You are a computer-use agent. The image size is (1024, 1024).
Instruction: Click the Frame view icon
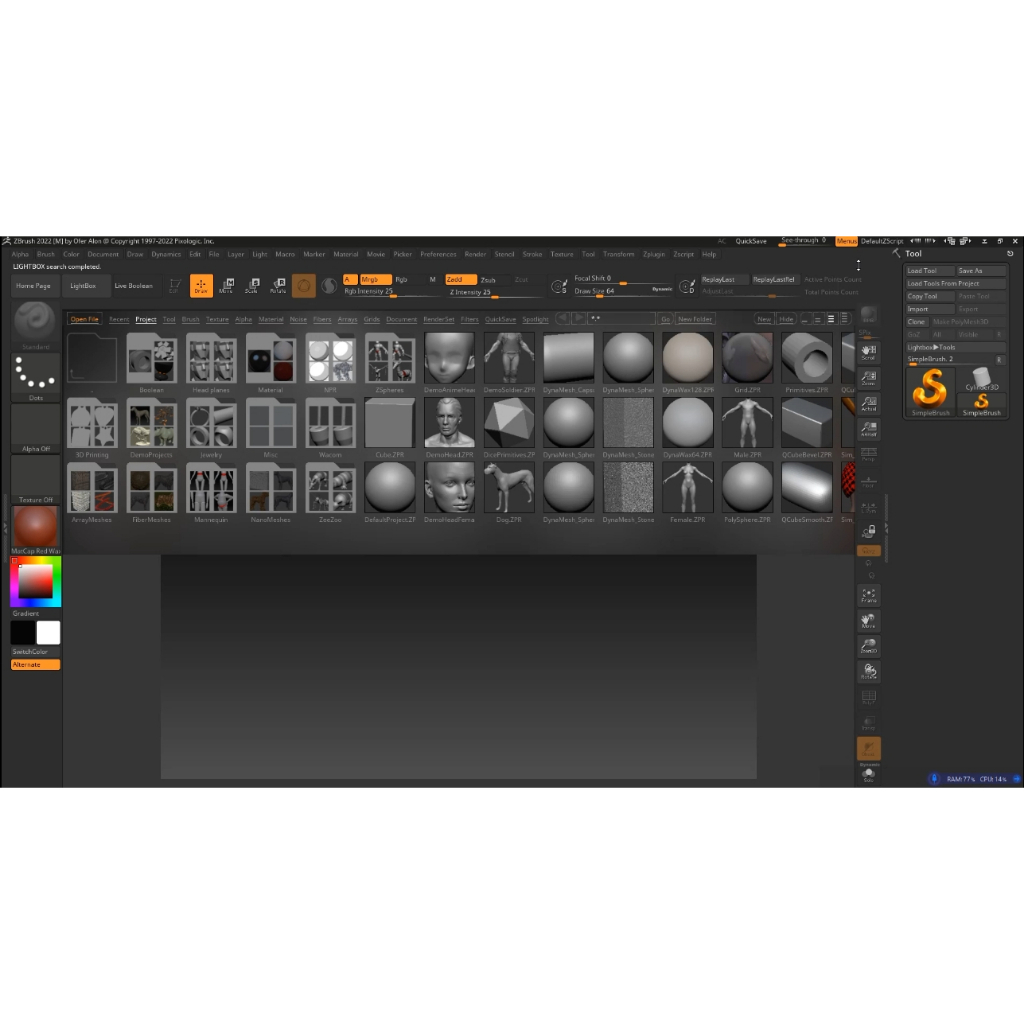pyautogui.click(x=869, y=595)
